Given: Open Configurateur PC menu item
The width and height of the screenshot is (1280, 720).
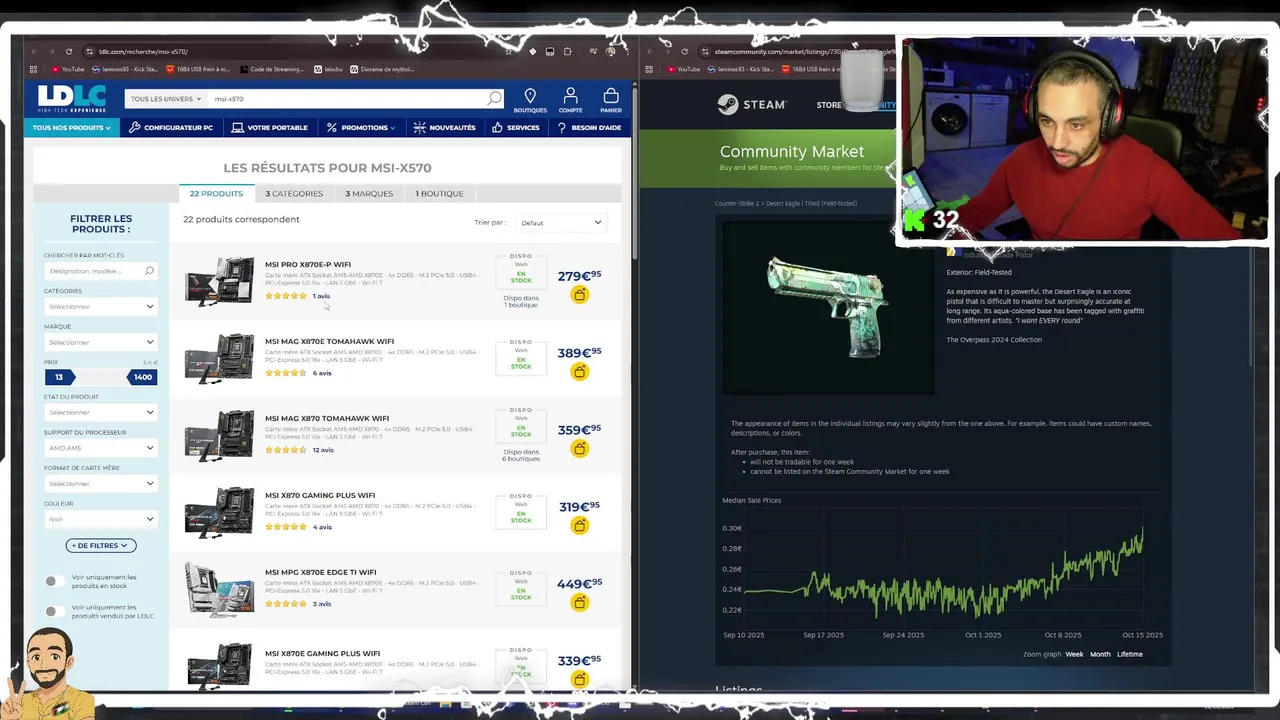Looking at the screenshot, I should tap(171, 127).
